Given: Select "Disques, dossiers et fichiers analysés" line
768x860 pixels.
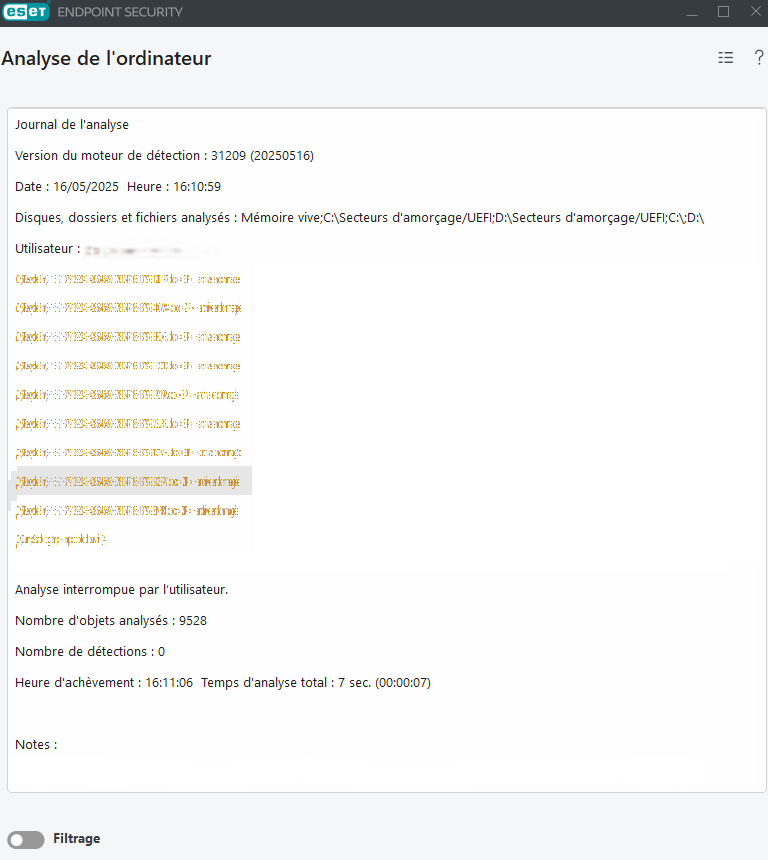Looking at the screenshot, I should (x=359, y=218).
